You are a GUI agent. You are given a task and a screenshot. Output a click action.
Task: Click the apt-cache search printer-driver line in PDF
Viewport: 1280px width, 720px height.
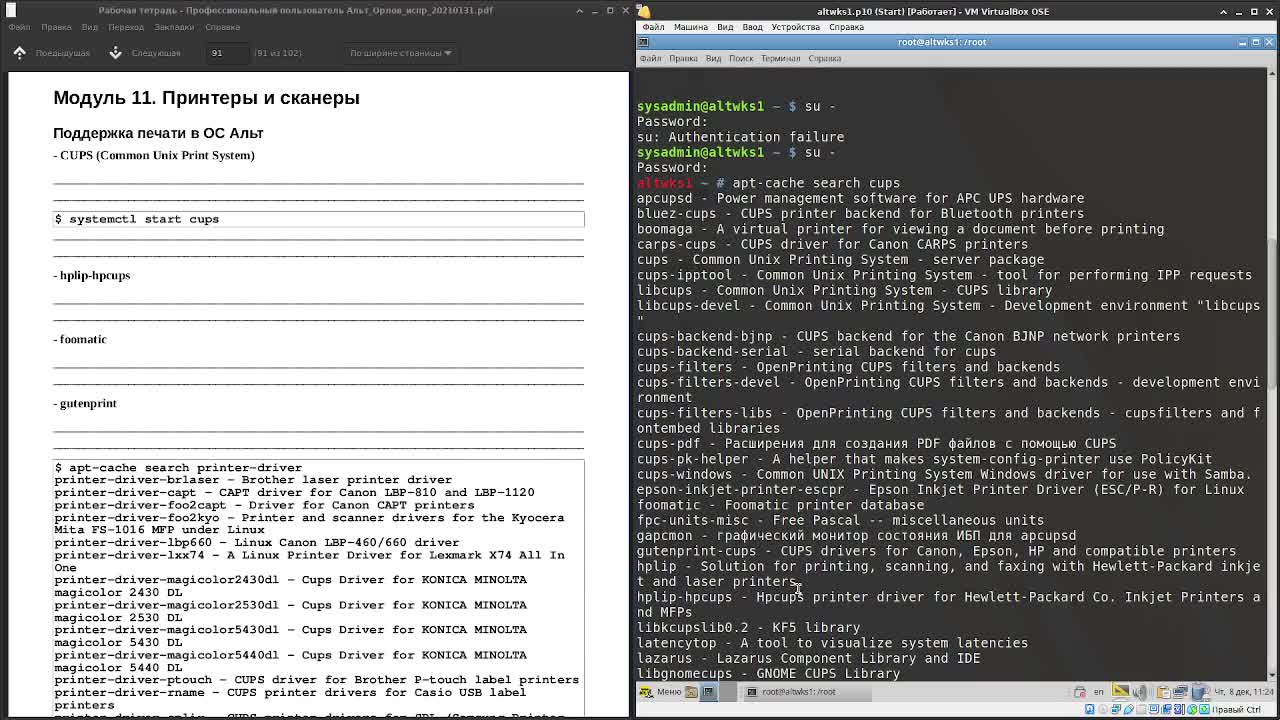pos(178,468)
